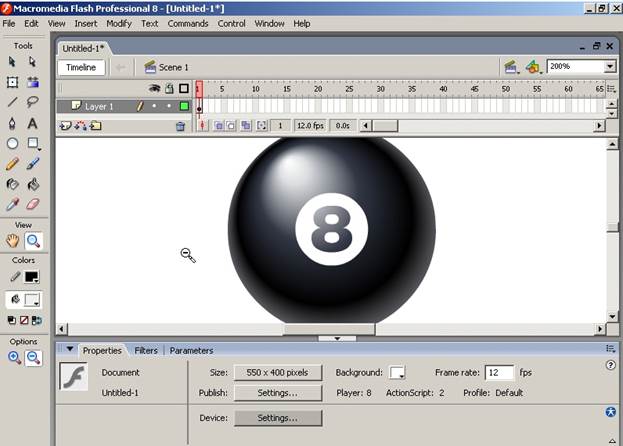Image resolution: width=623 pixels, height=446 pixels.
Task: Toggle show all layers as outlines
Action: [184, 88]
